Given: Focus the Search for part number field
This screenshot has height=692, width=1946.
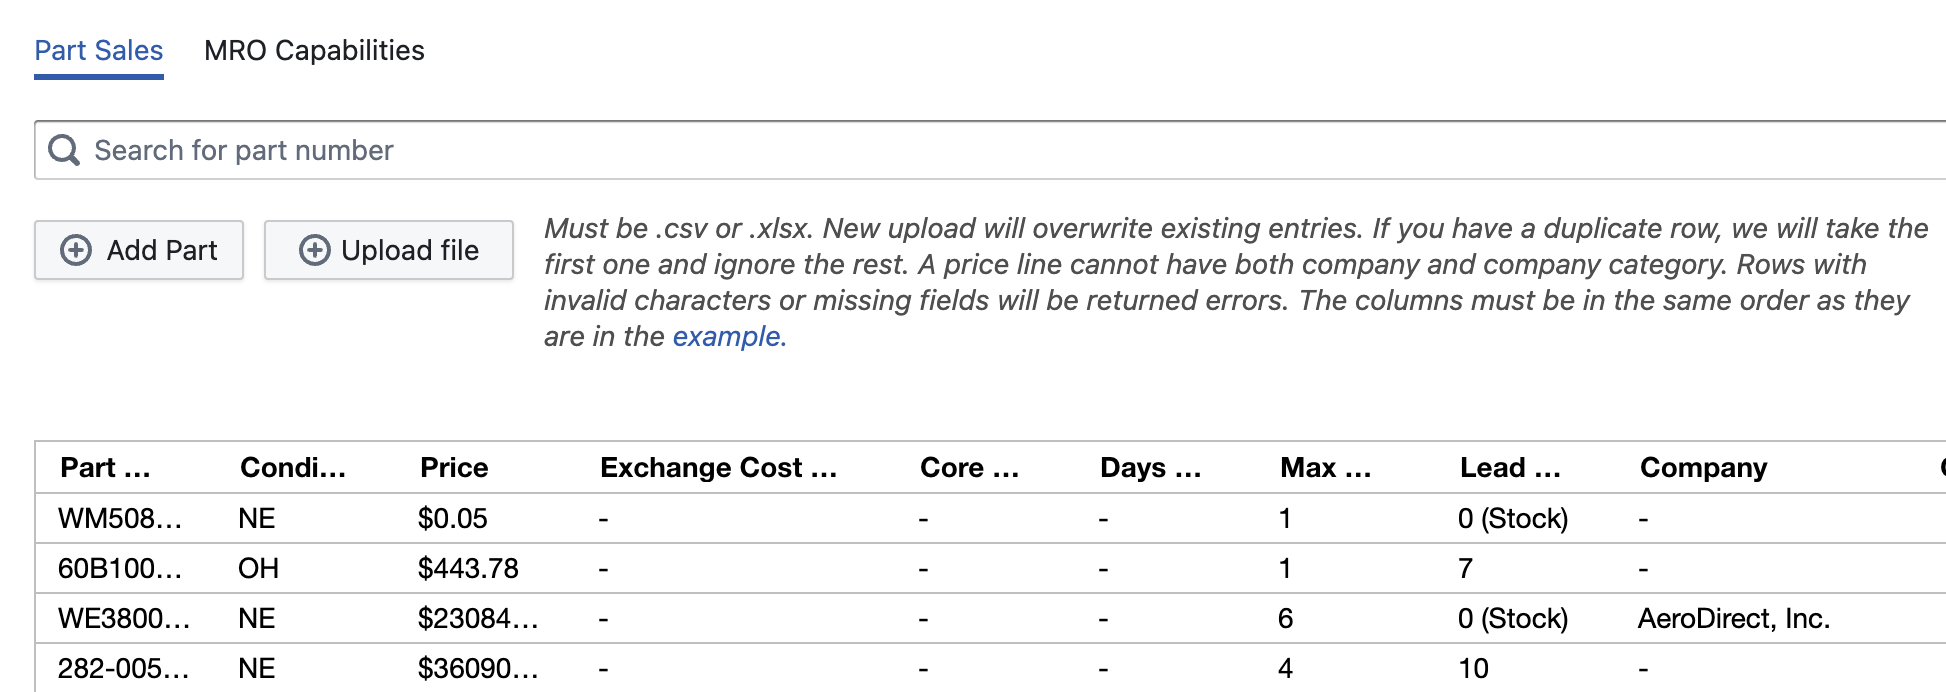Looking at the screenshot, I should [990, 150].
